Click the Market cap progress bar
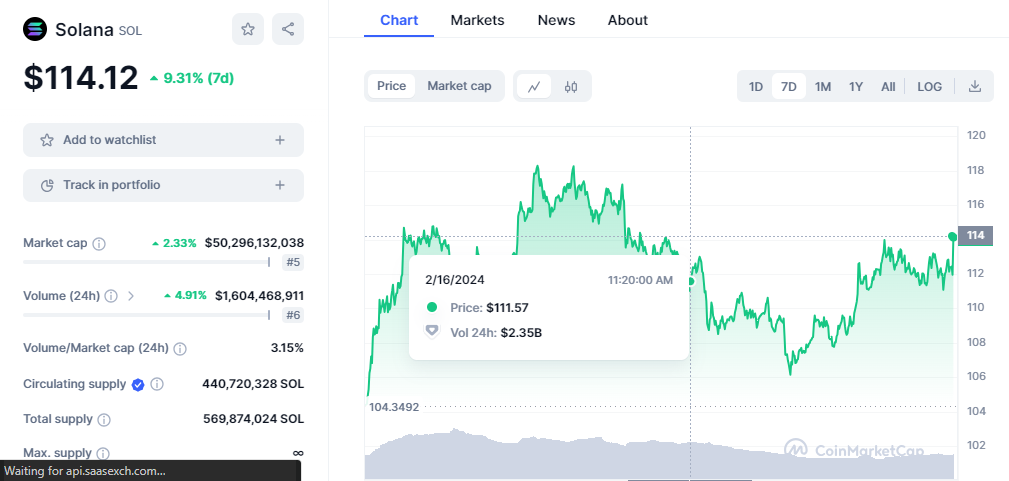Viewport: 1009px width, 481px height. coord(147,262)
